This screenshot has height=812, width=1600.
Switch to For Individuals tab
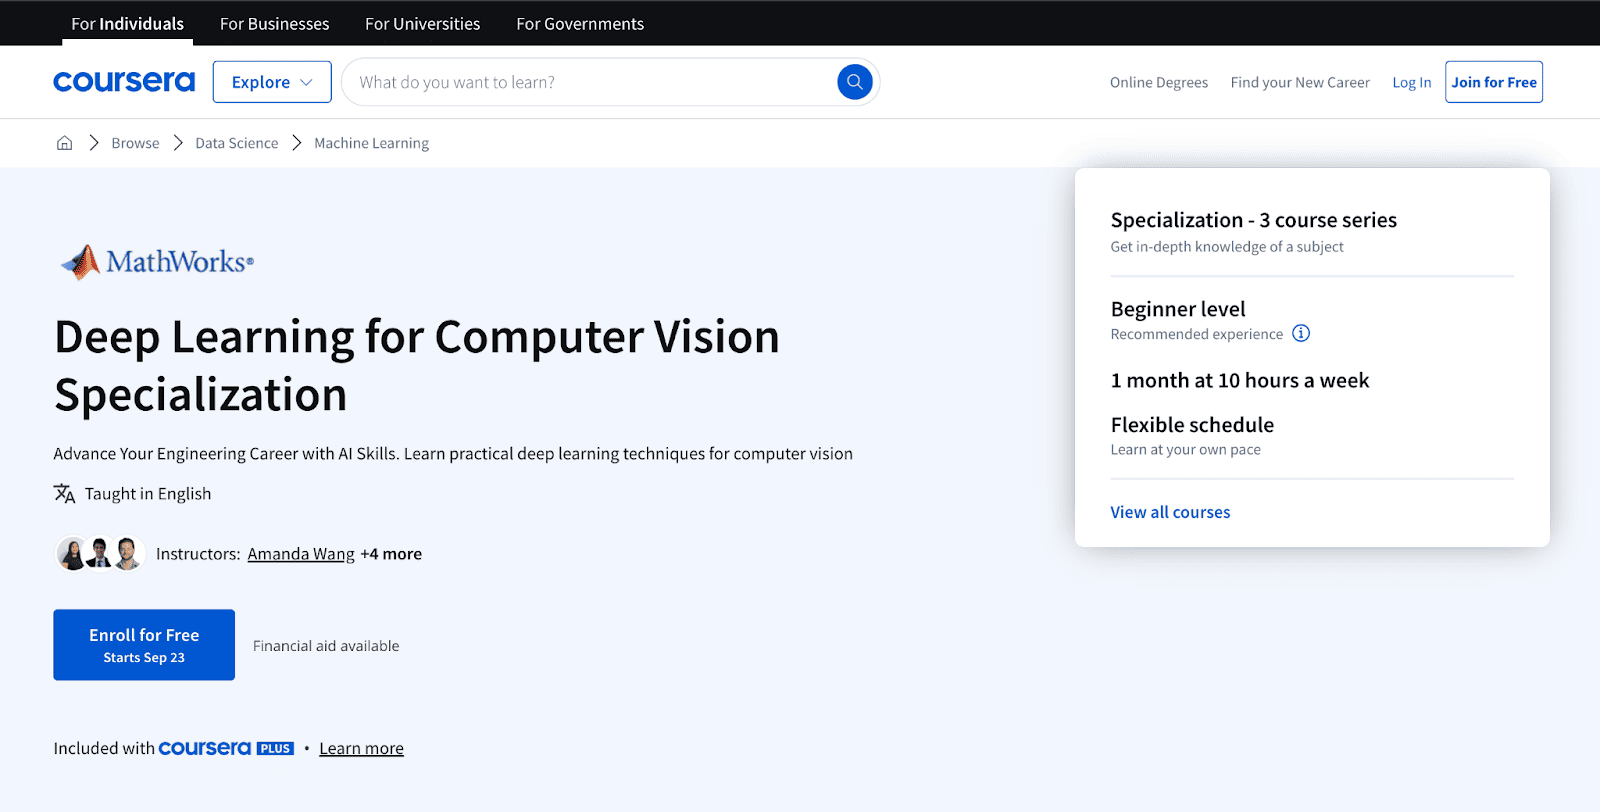(128, 24)
